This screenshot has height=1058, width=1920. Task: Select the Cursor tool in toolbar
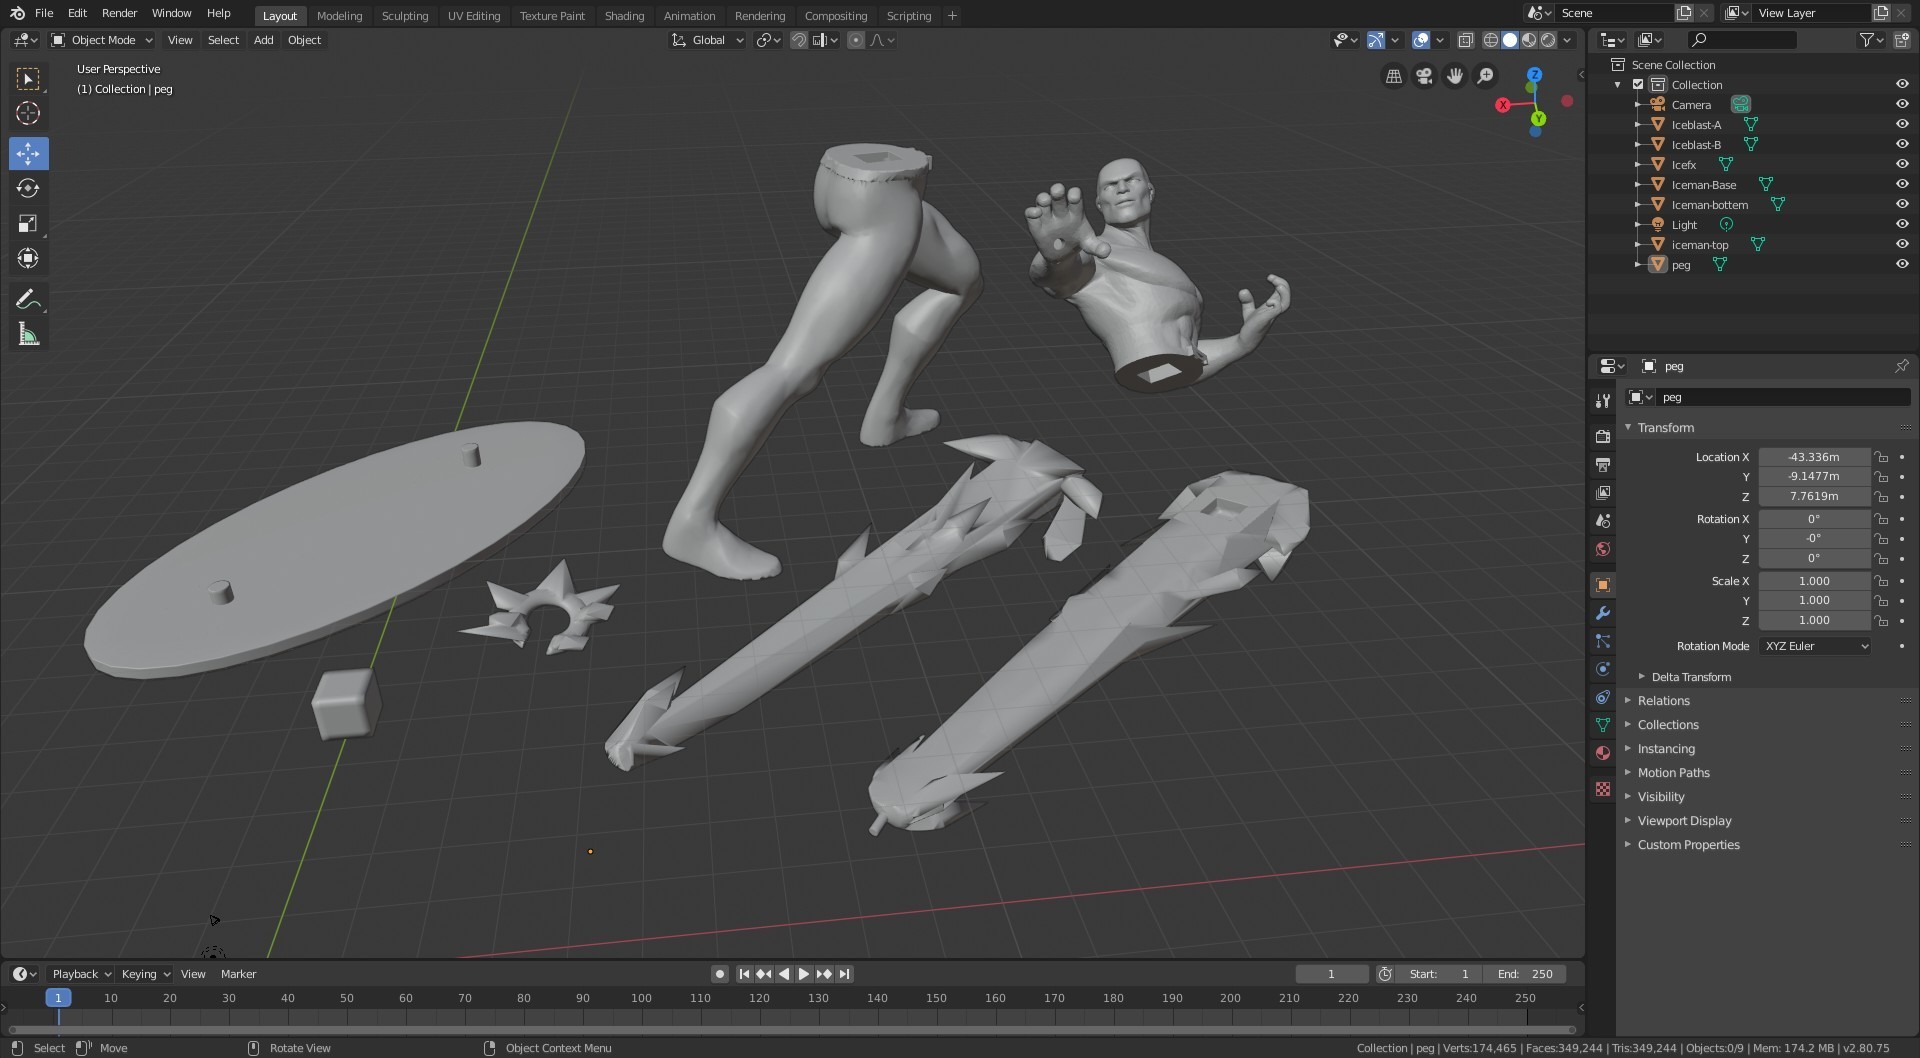tap(28, 114)
